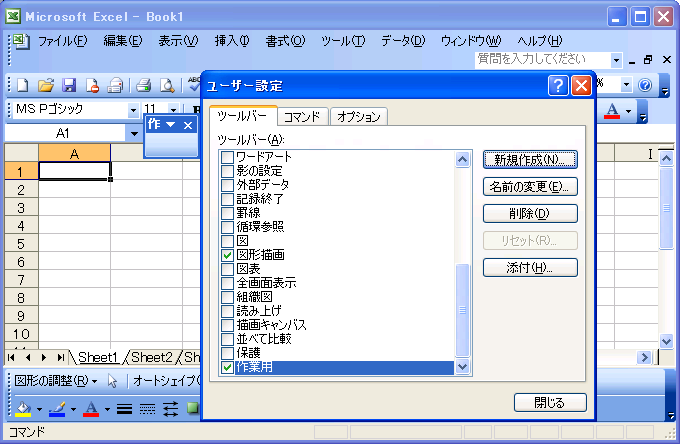The height and width of the screenshot is (444, 680).
Task: Save the workbook with the floppy disk icon
Action: tap(69, 85)
